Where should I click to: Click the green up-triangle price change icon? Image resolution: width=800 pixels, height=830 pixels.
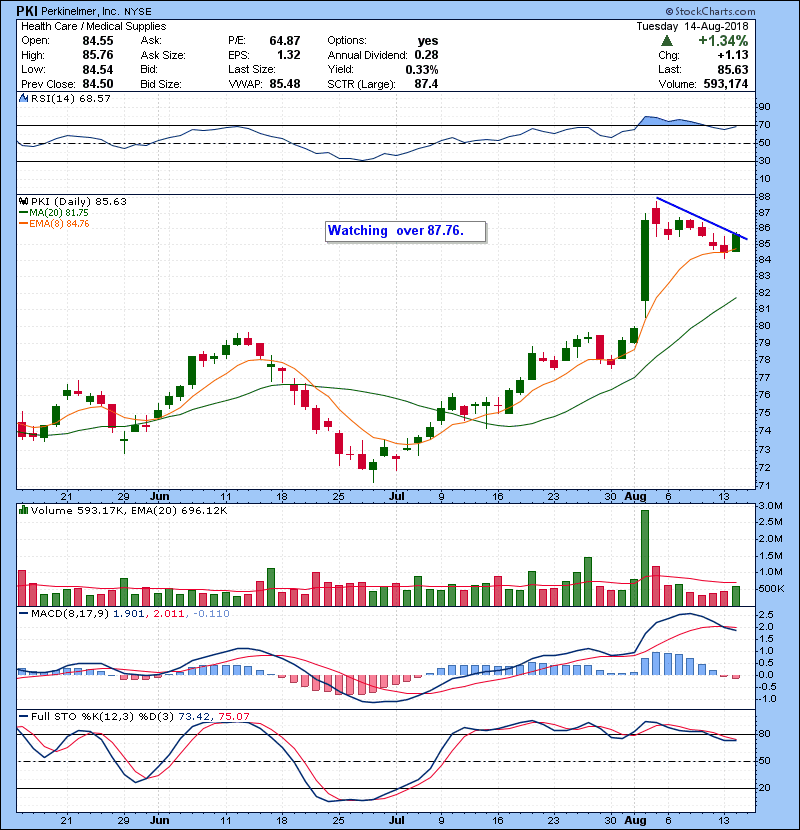coord(667,41)
